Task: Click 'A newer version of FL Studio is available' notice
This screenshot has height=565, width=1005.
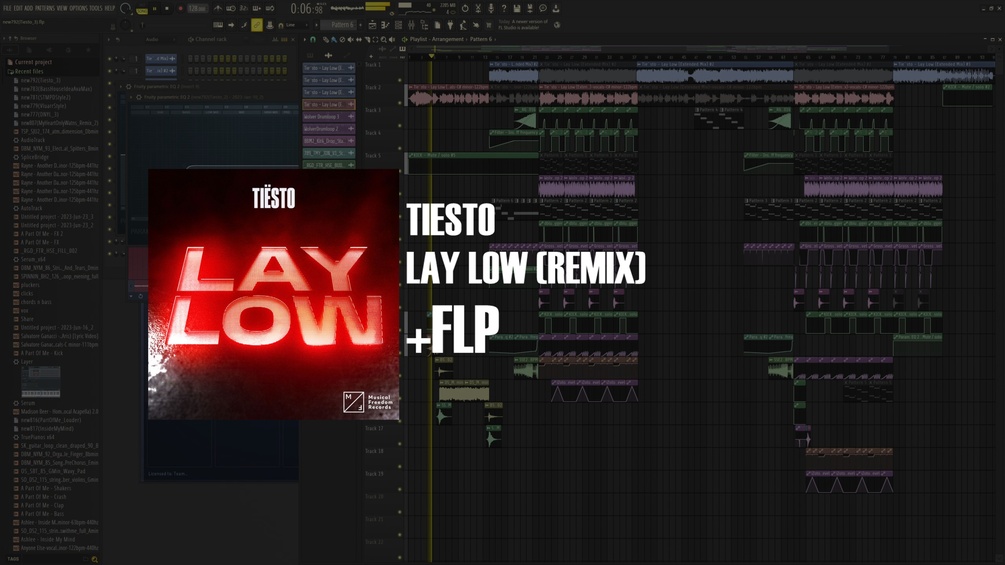Action: coord(524,24)
